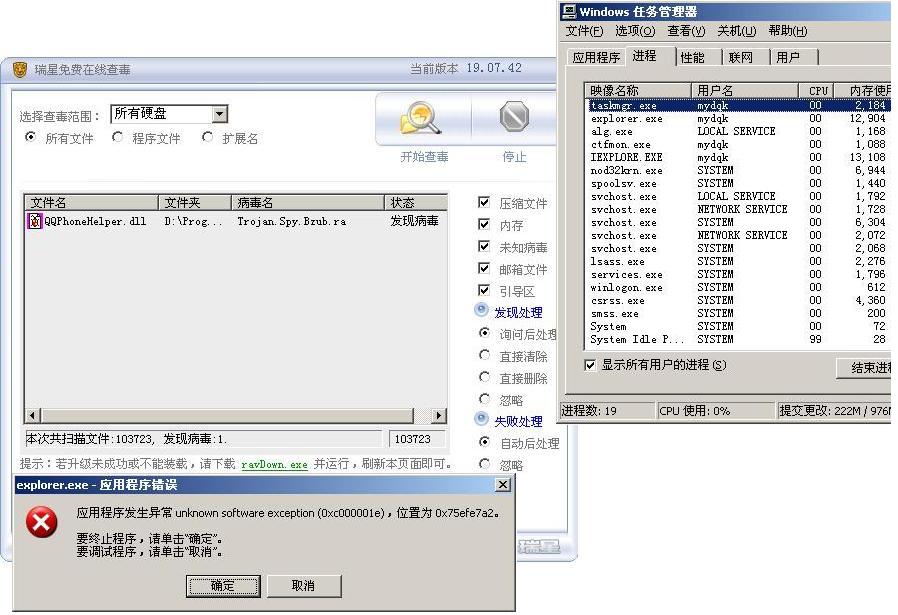This screenshot has height=615, width=898.
Task: Toggle the 邮箱文件 checkbox
Action: [484, 268]
